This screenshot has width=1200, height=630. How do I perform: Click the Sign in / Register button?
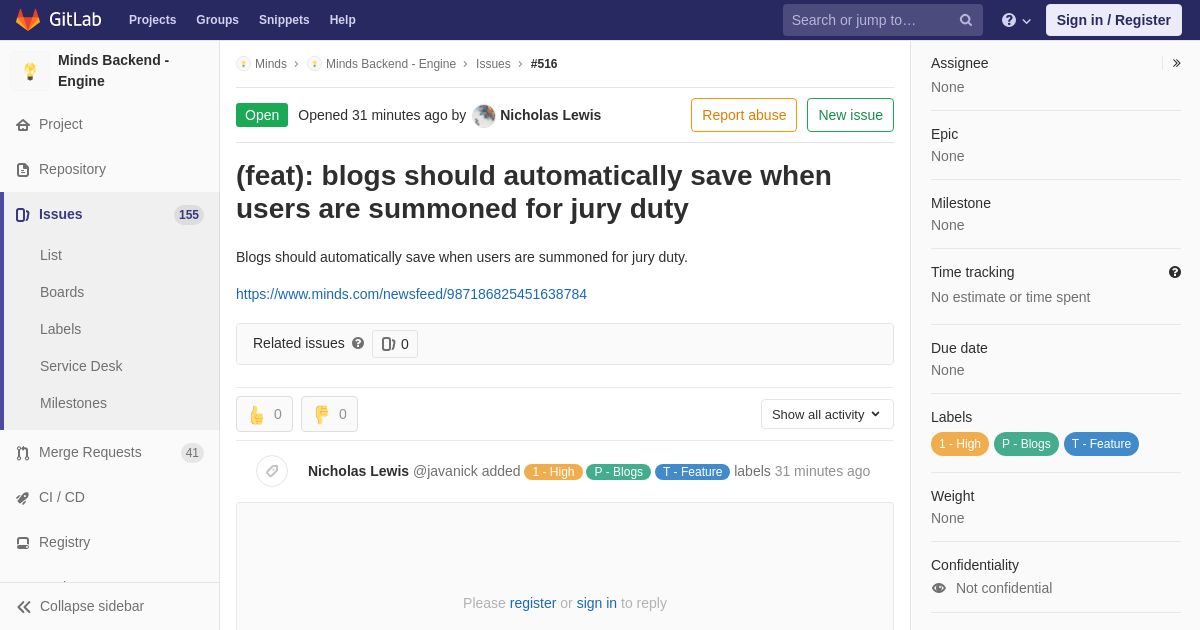1113,20
